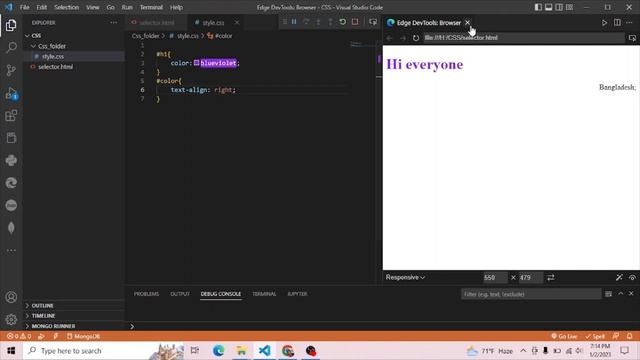Screen dimensions: 640x360
Task: Go forward in DevTools browser
Action: click(403, 38)
